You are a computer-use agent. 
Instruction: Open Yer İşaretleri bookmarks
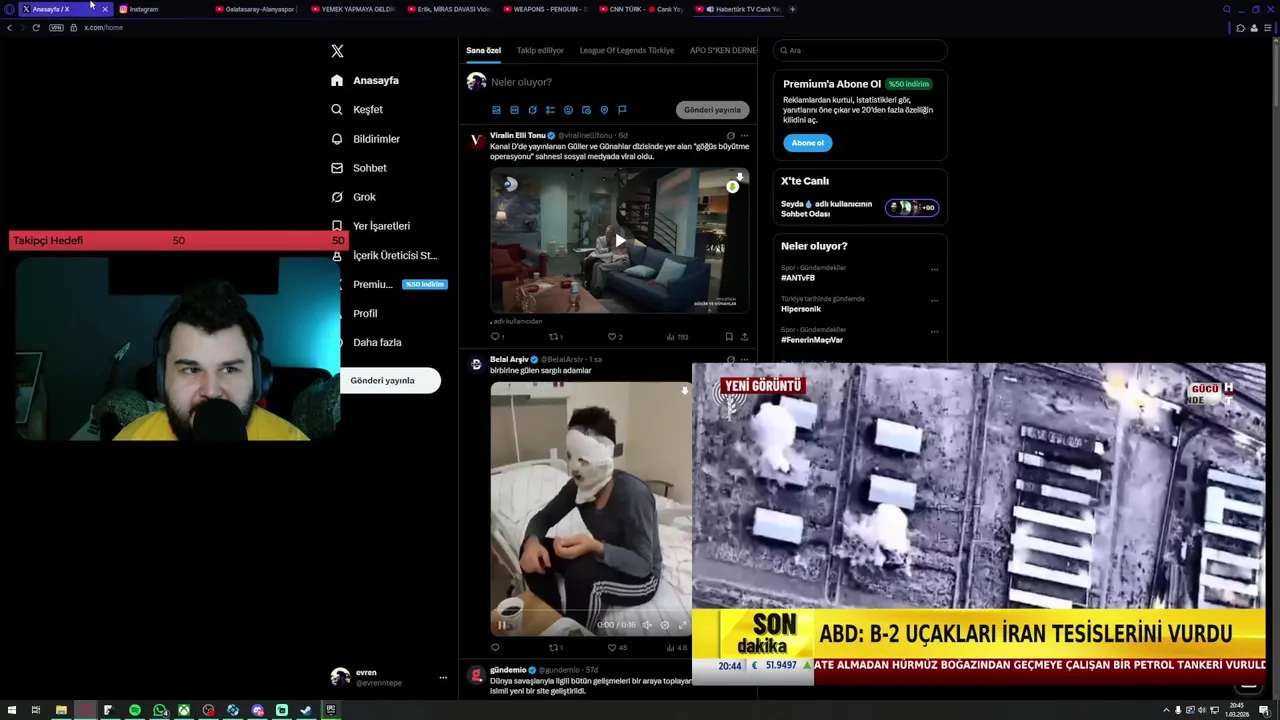[370, 226]
